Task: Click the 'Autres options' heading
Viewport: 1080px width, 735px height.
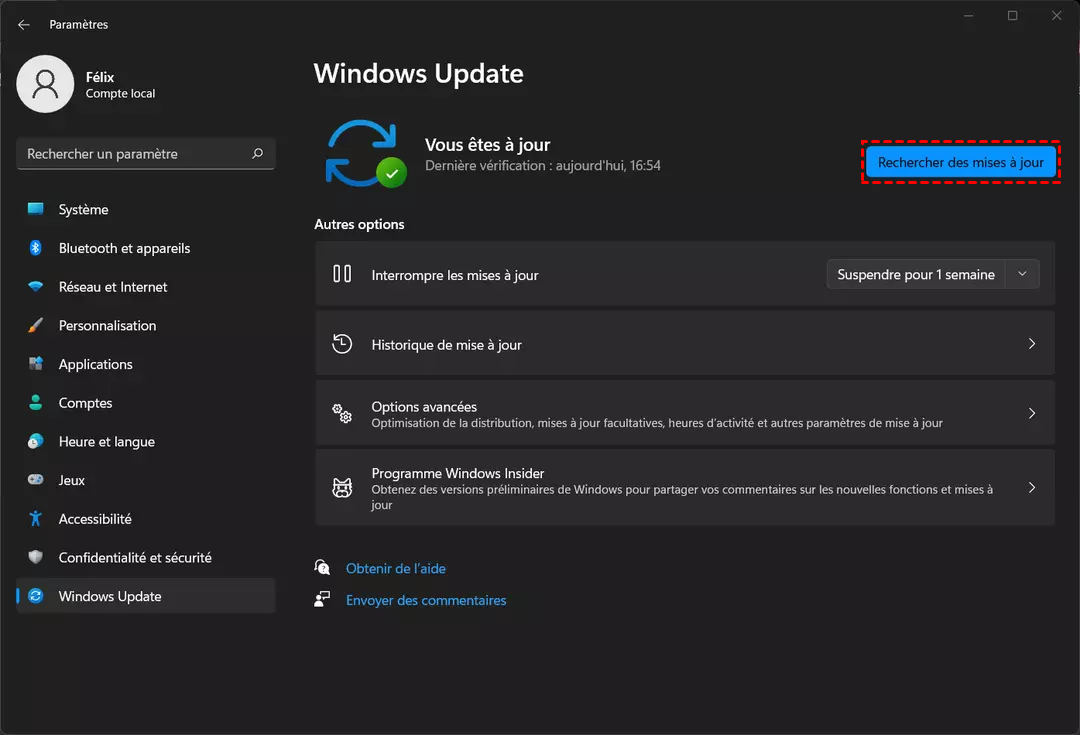Action: [359, 224]
